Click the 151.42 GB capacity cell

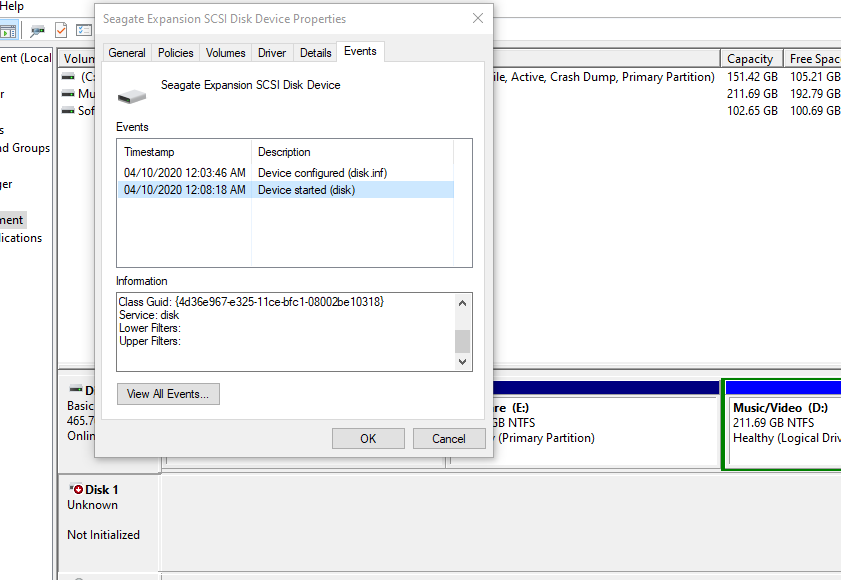pos(752,77)
